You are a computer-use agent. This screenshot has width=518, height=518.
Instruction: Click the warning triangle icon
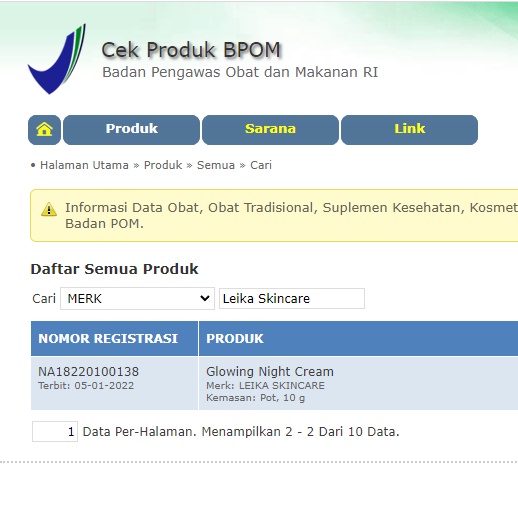49,210
